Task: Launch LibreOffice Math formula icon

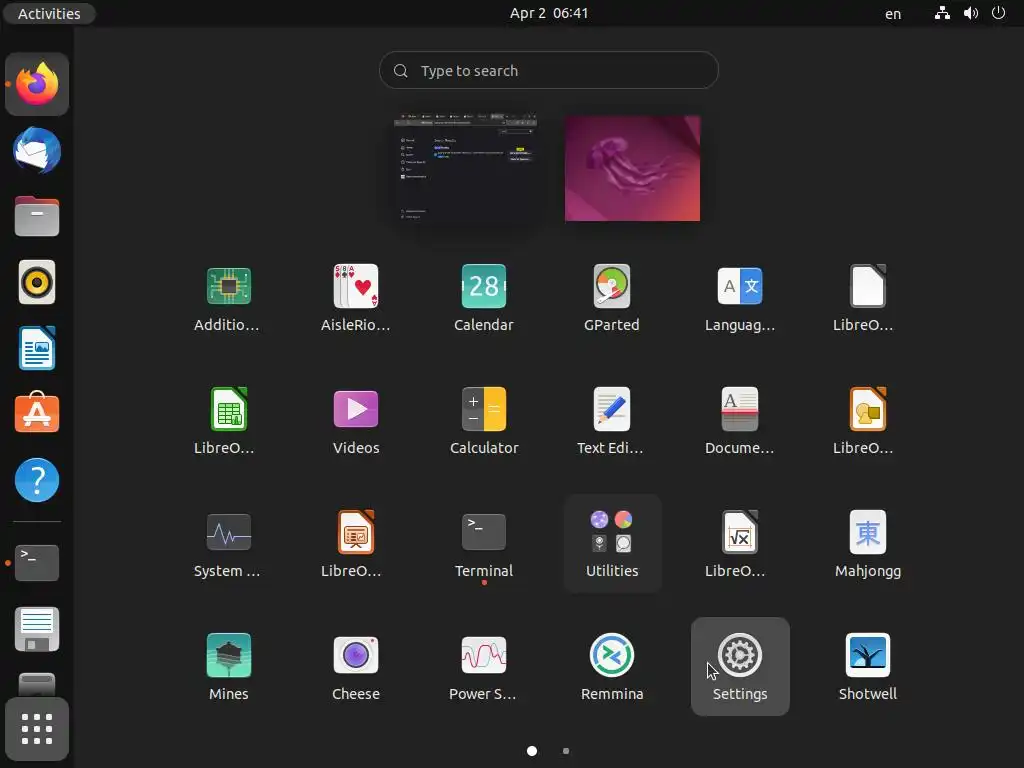Action: pyautogui.click(x=740, y=532)
